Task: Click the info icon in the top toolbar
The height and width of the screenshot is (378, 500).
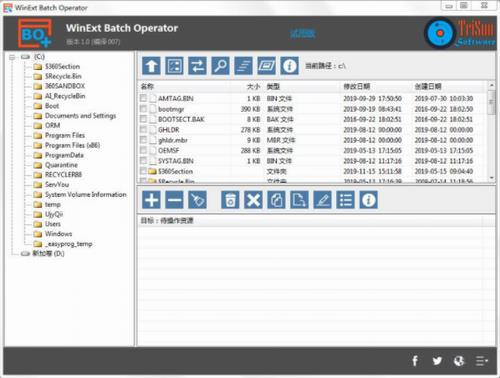Action: 289,66
